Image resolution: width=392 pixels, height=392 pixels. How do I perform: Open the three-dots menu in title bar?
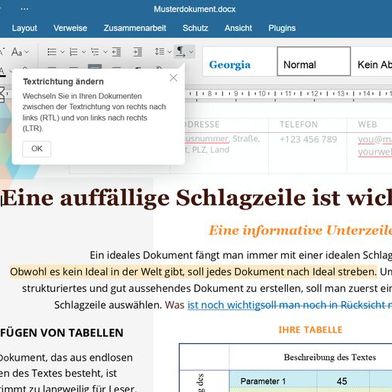click(24, 9)
